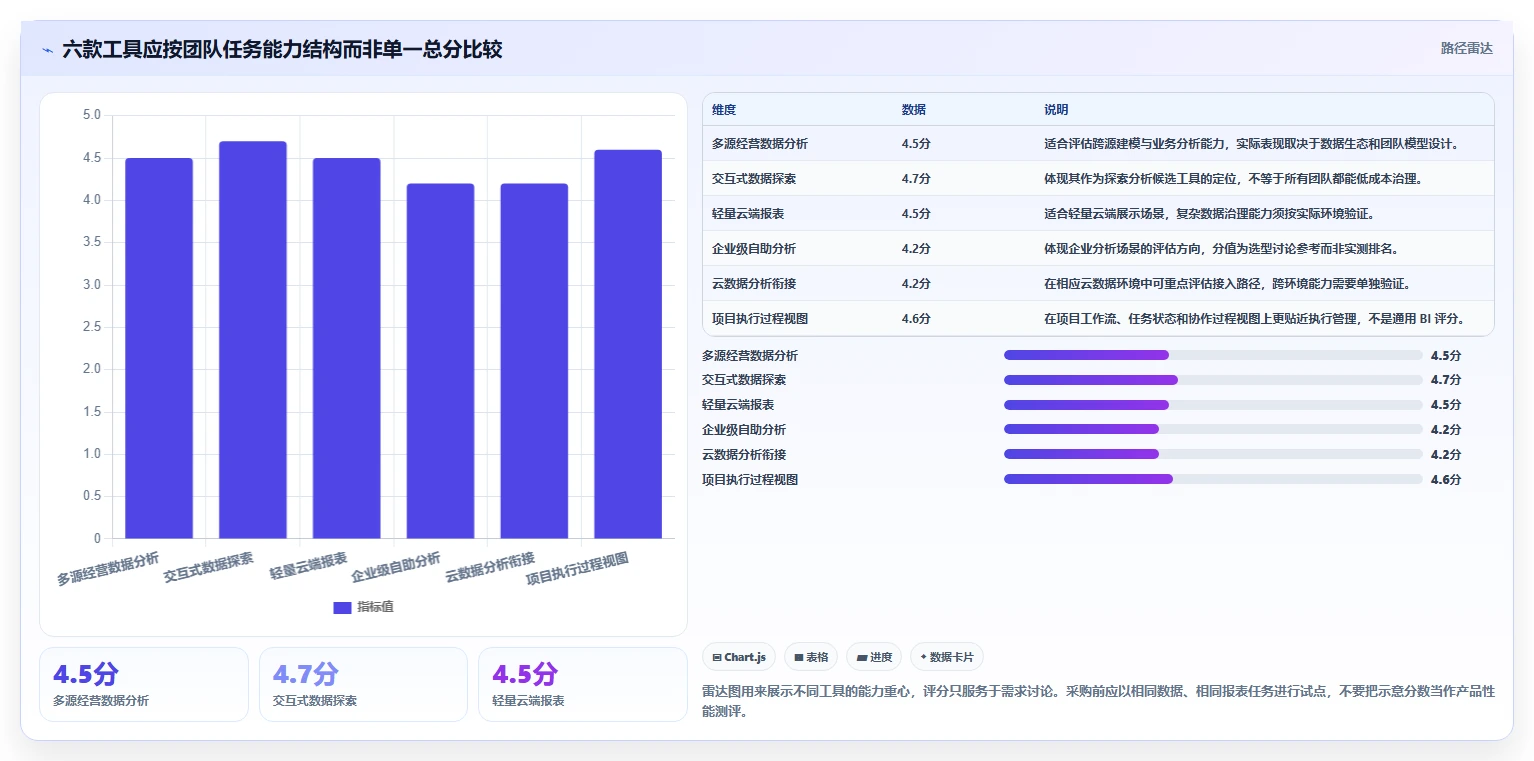Click the 5.0 y-axis label

pyautogui.click(x=92, y=115)
